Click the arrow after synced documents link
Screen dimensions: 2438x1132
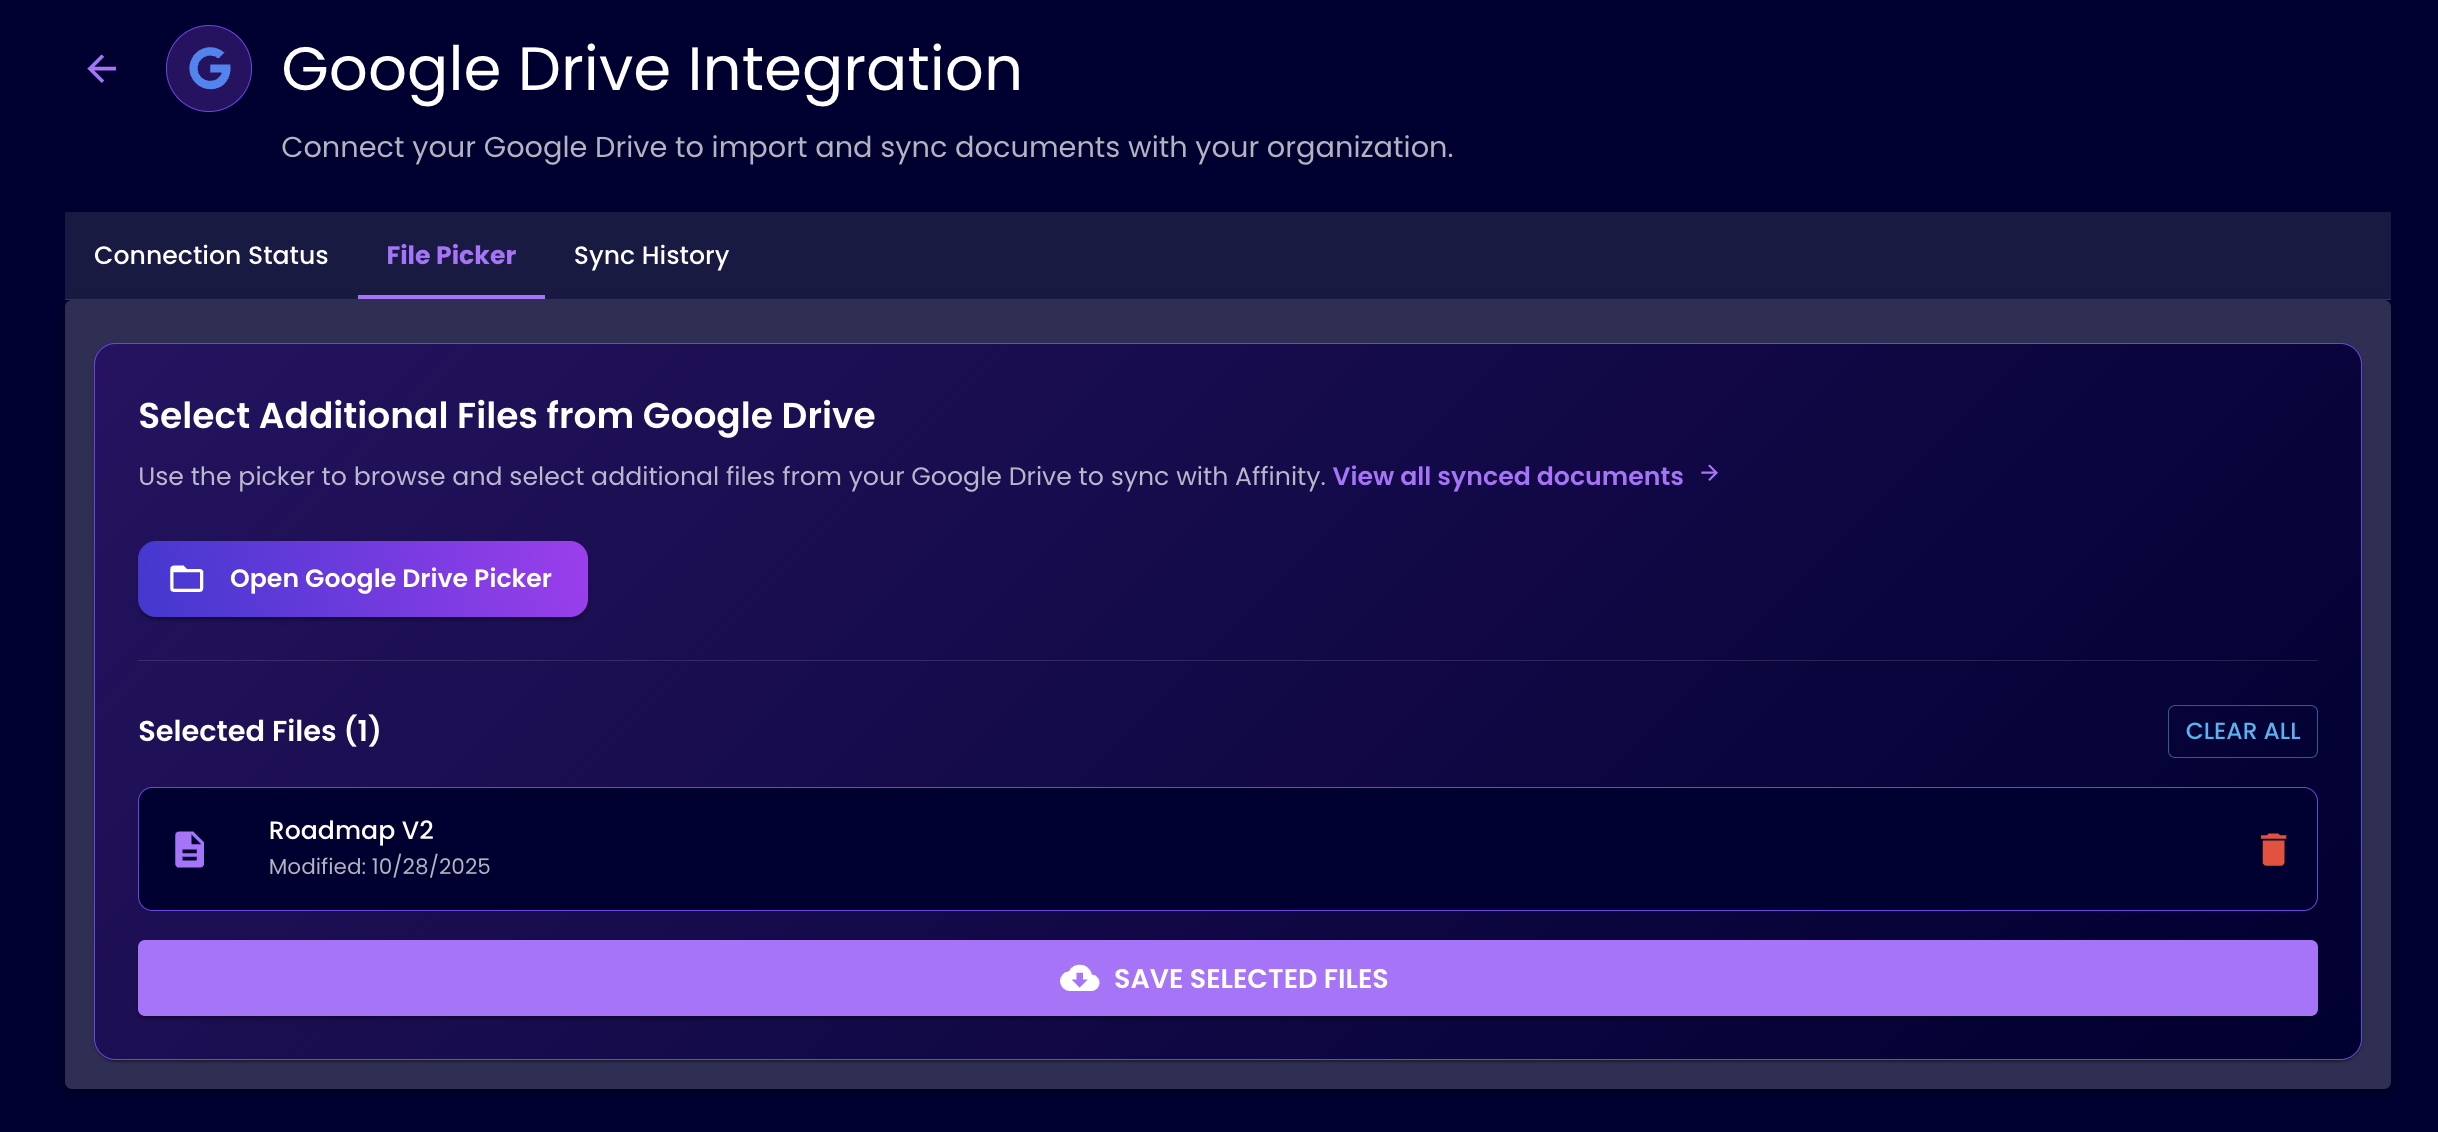[1710, 474]
